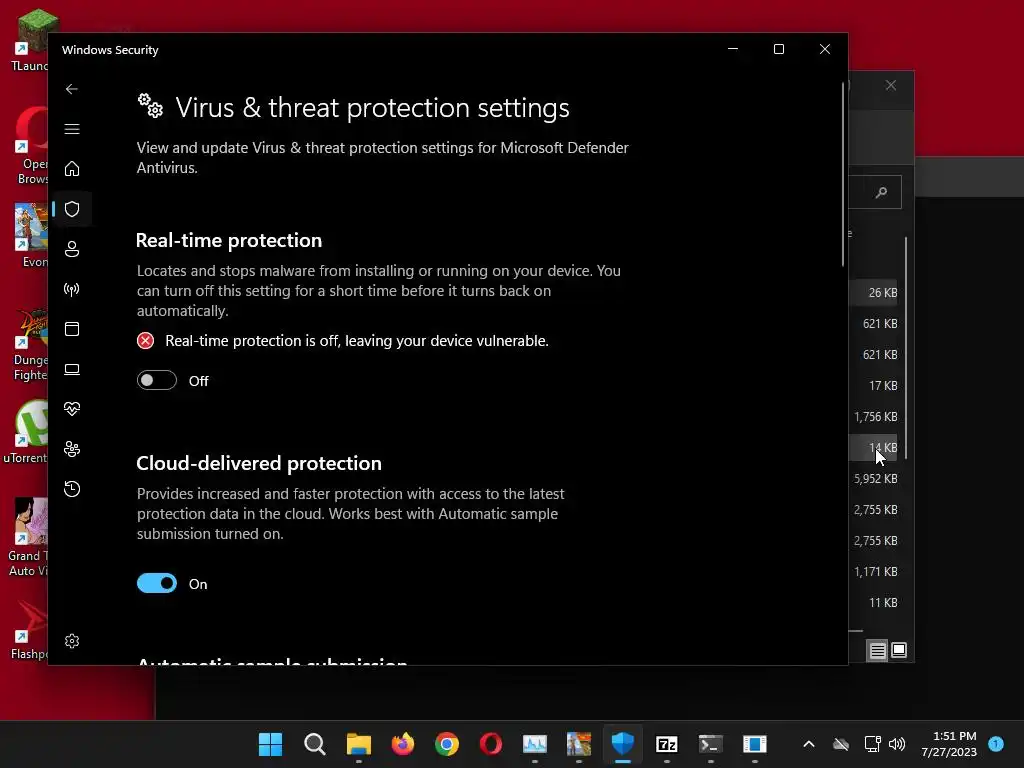This screenshot has height=768, width=1024.
Task: Open Windows Security taskbar shield icon
Action: click(622, 744)
